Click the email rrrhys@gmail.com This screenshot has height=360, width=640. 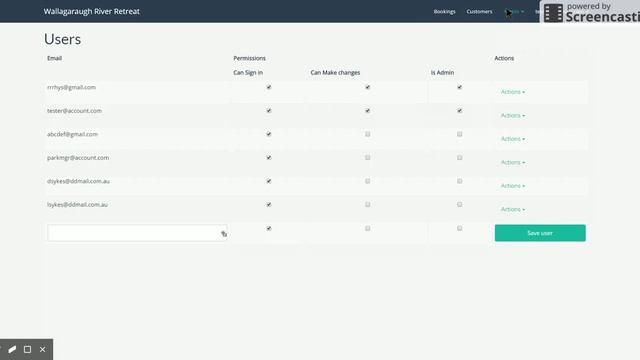(x=71, y=87)
